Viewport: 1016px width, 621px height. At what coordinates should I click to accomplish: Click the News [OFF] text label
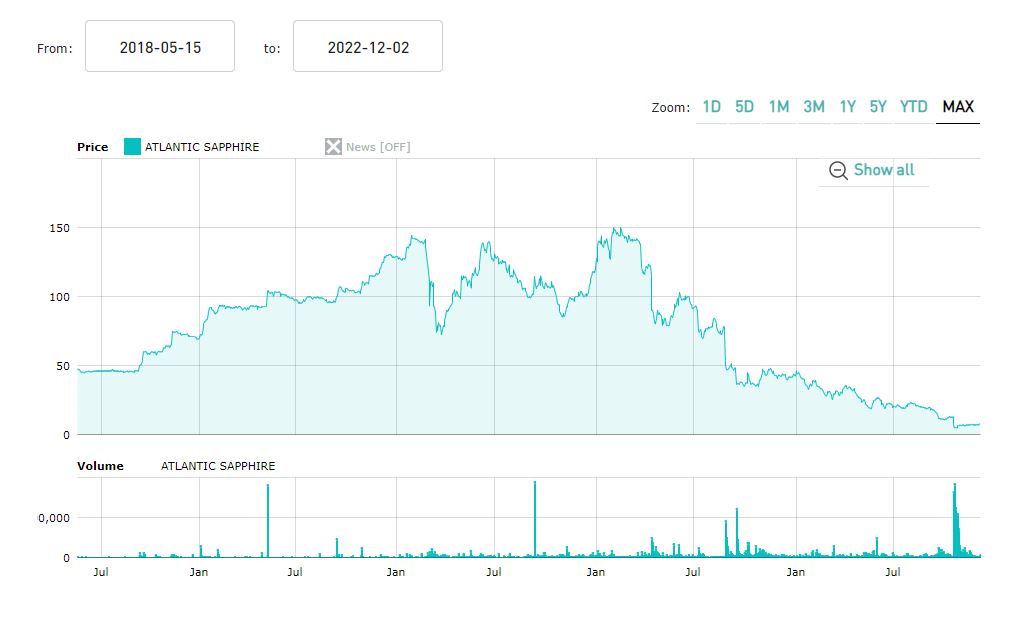[x=378, y=147]
